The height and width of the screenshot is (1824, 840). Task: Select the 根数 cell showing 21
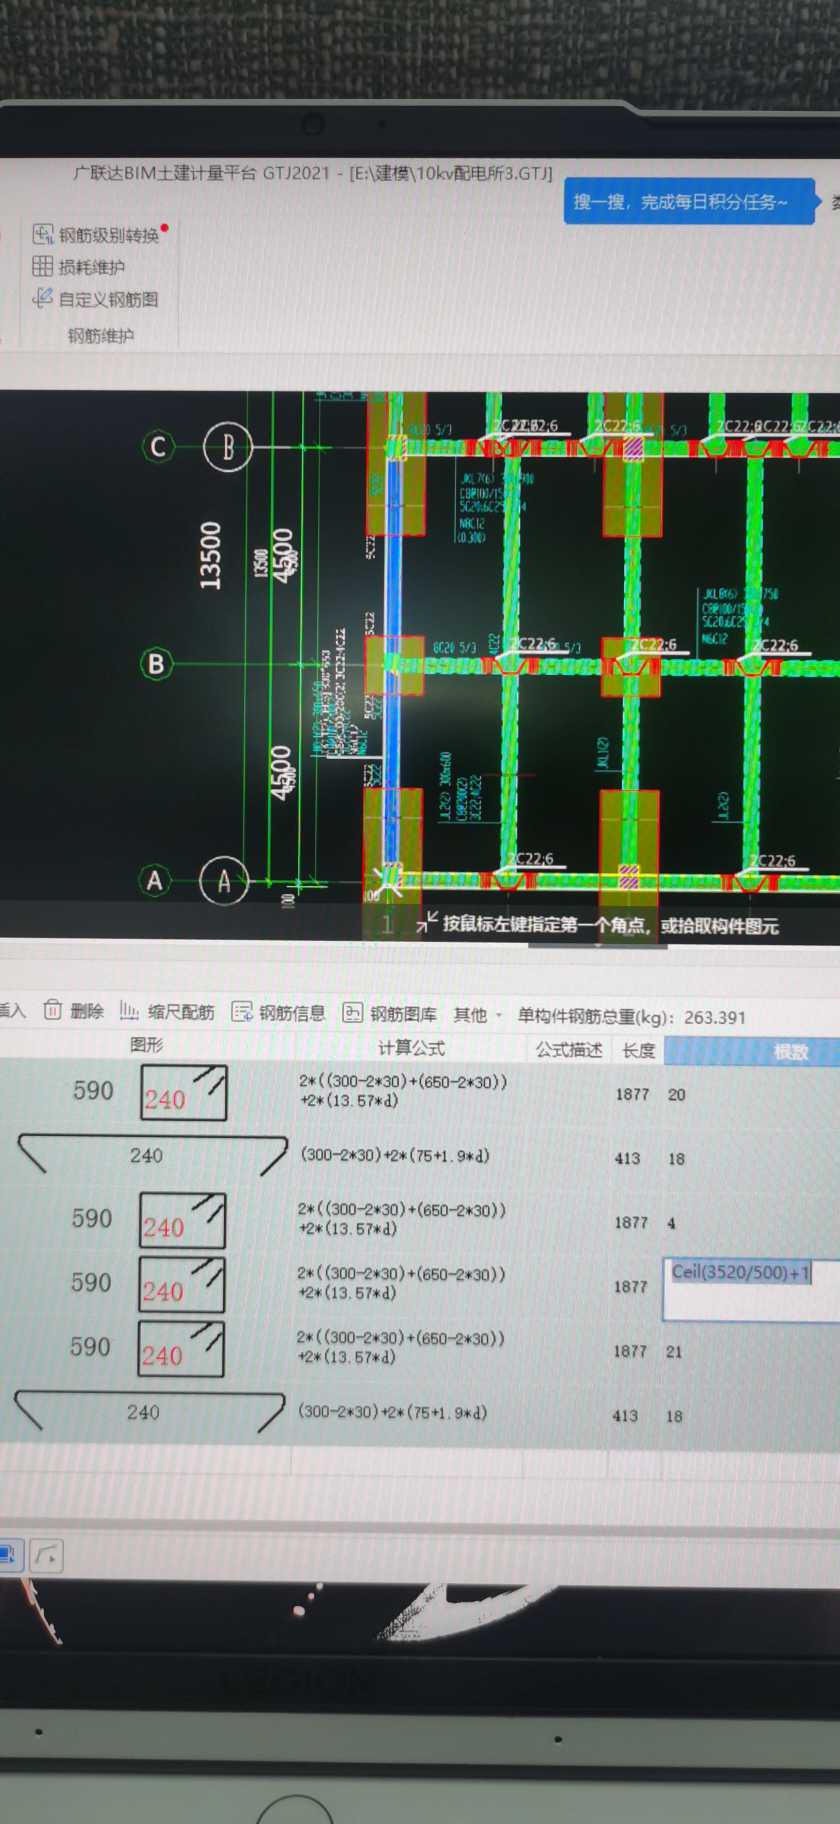coord(674,1351)
